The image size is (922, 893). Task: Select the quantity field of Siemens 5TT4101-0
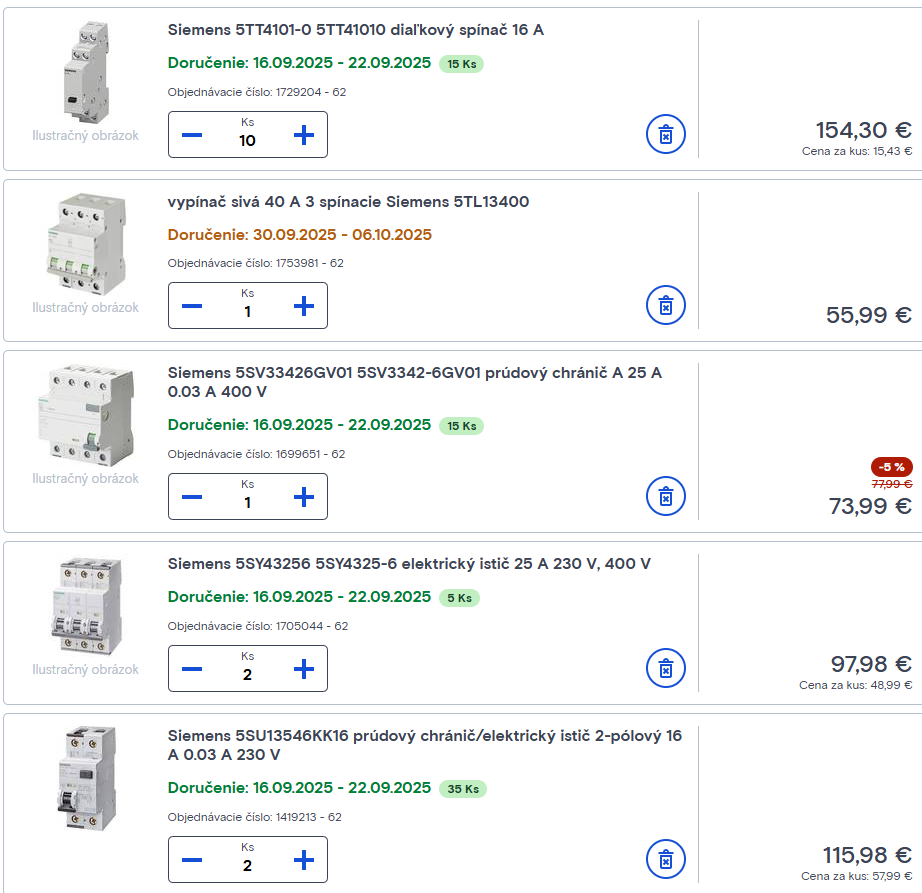[247, 141]
